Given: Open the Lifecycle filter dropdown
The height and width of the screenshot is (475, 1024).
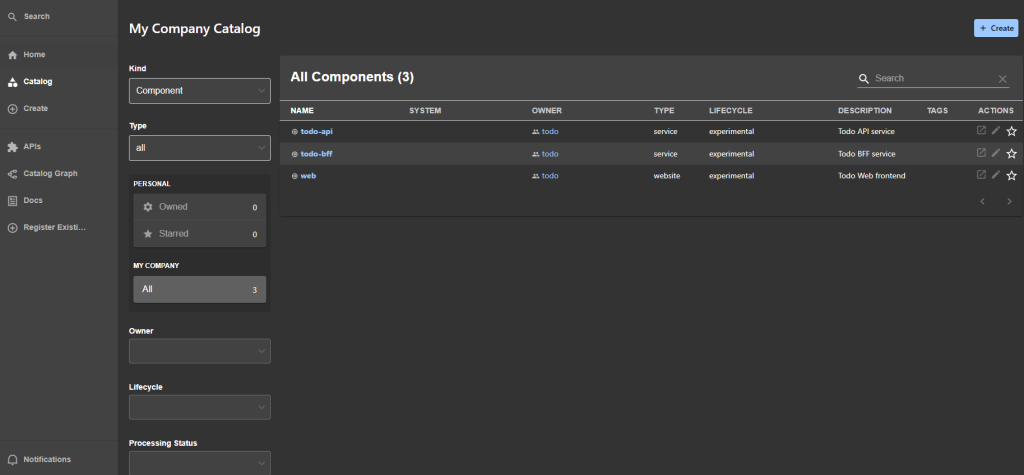Looking at the screenshot, I should (x=200, y=407).
